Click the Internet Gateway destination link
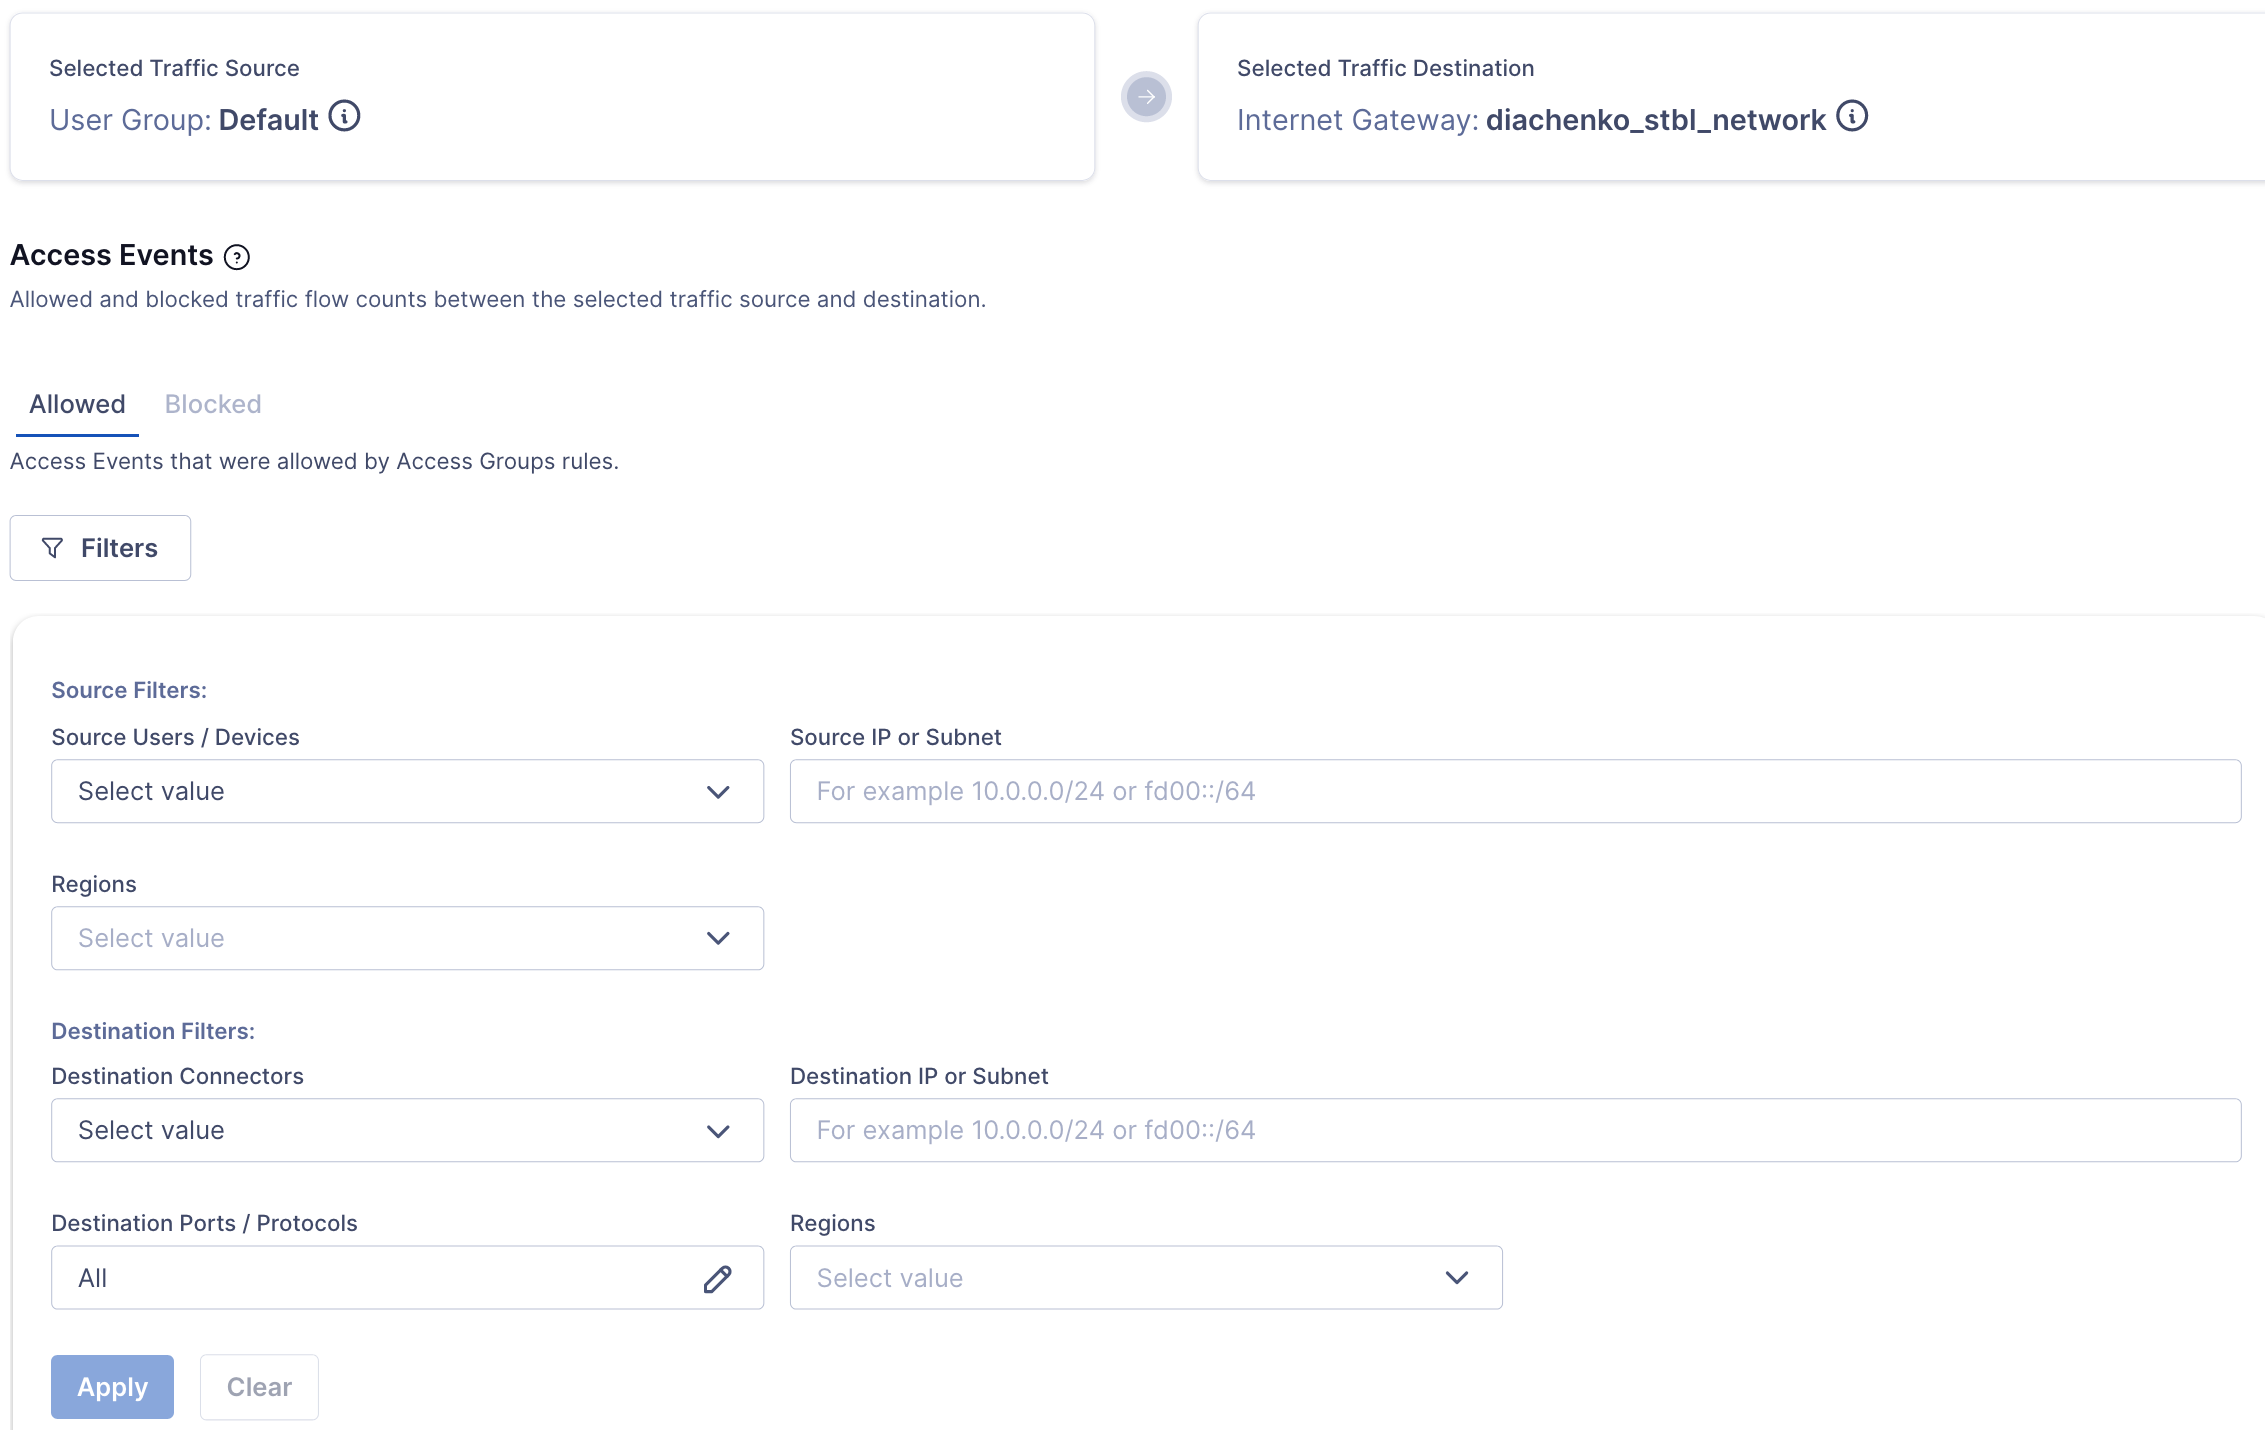 [x=1530, y=119]
